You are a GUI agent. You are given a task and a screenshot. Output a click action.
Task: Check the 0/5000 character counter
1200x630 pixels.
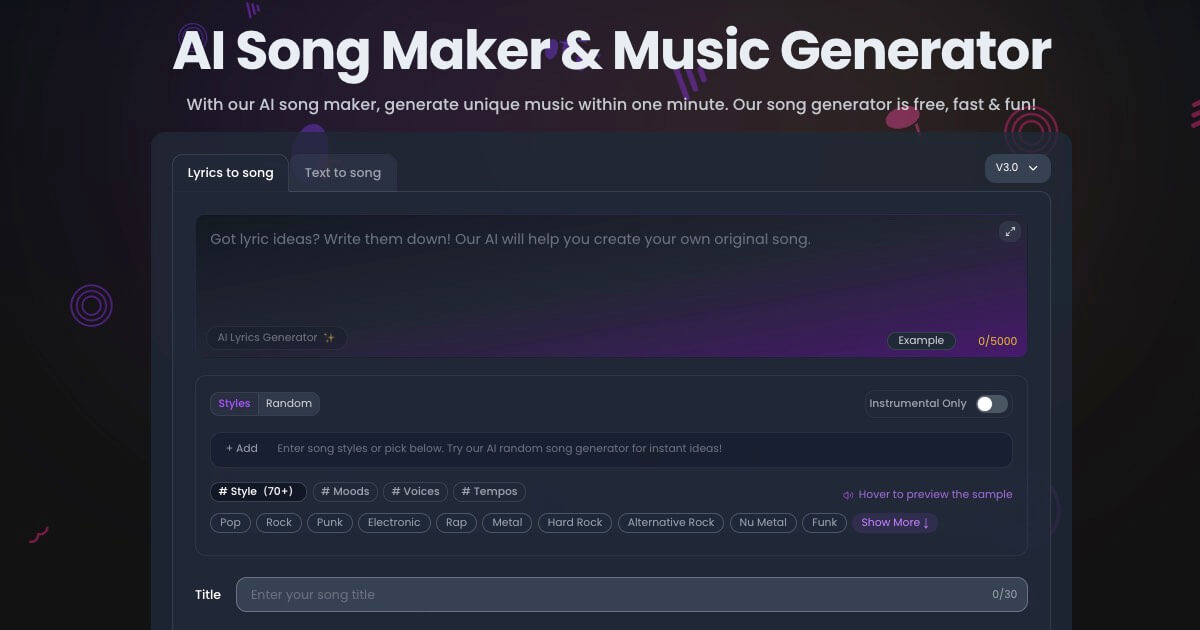point(997,340)
